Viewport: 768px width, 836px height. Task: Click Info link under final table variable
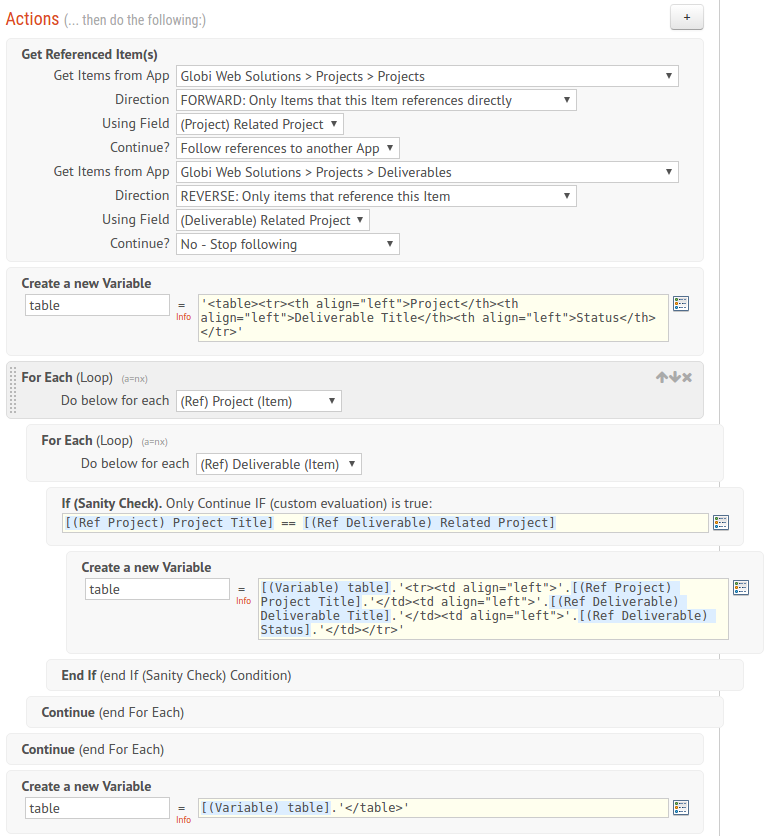(183, 820)
